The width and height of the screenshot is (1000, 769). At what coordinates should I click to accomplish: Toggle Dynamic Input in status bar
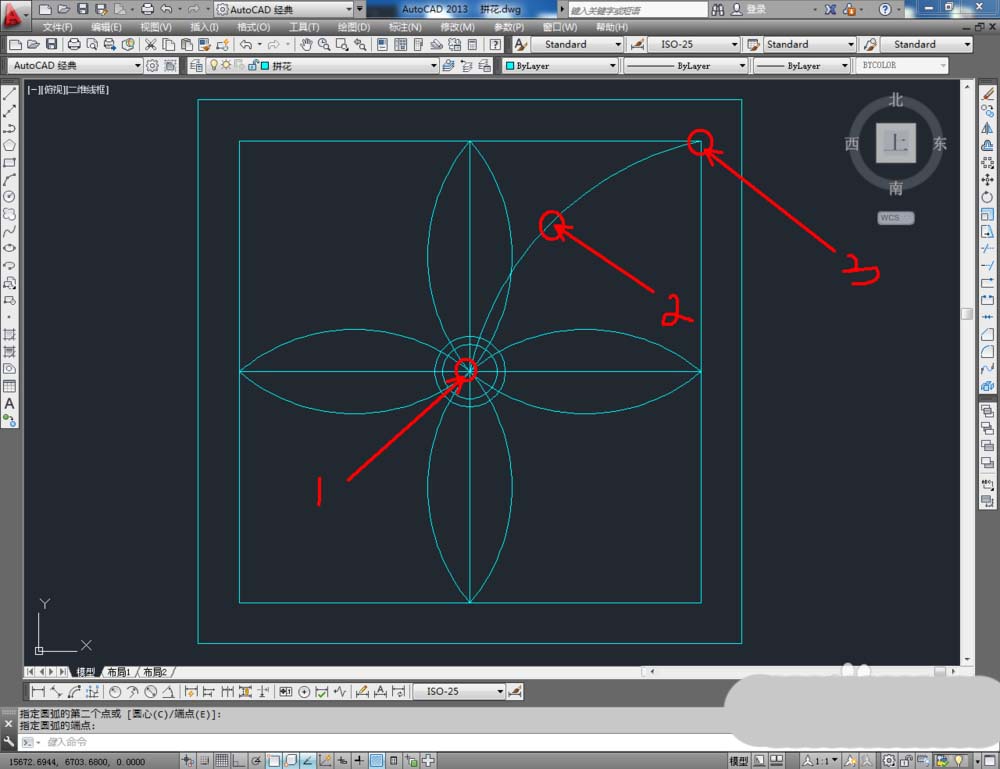pyautogui.click(x=342, y=761)
